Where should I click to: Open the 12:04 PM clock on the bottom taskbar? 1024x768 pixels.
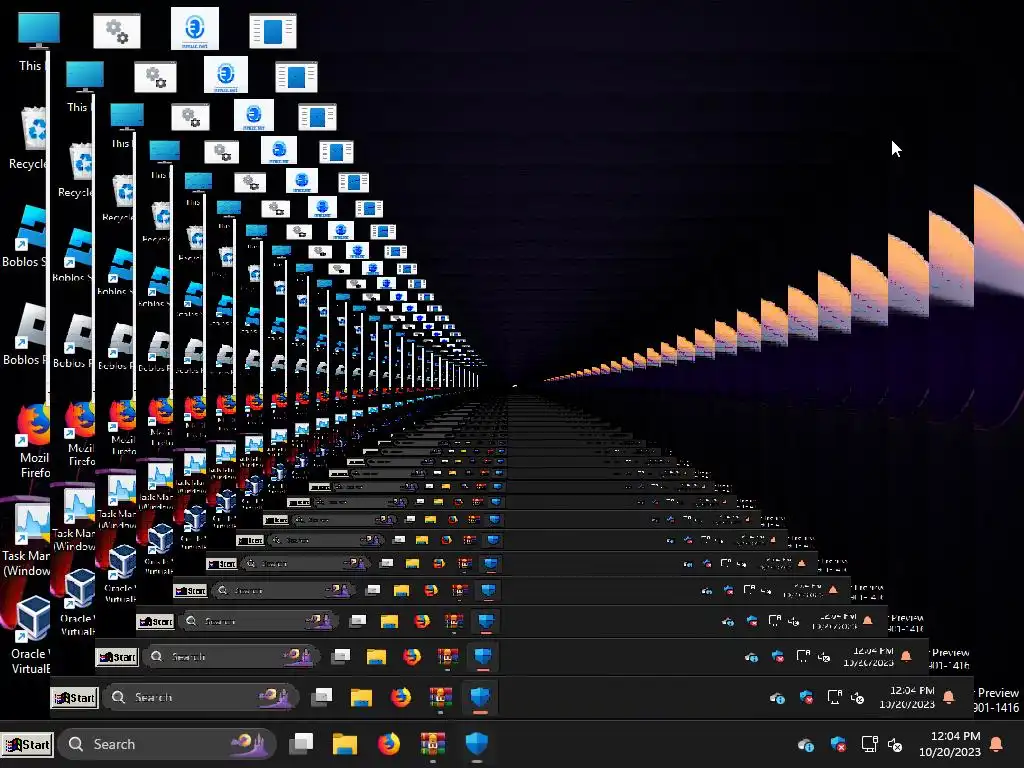click(x=950, y=744)
